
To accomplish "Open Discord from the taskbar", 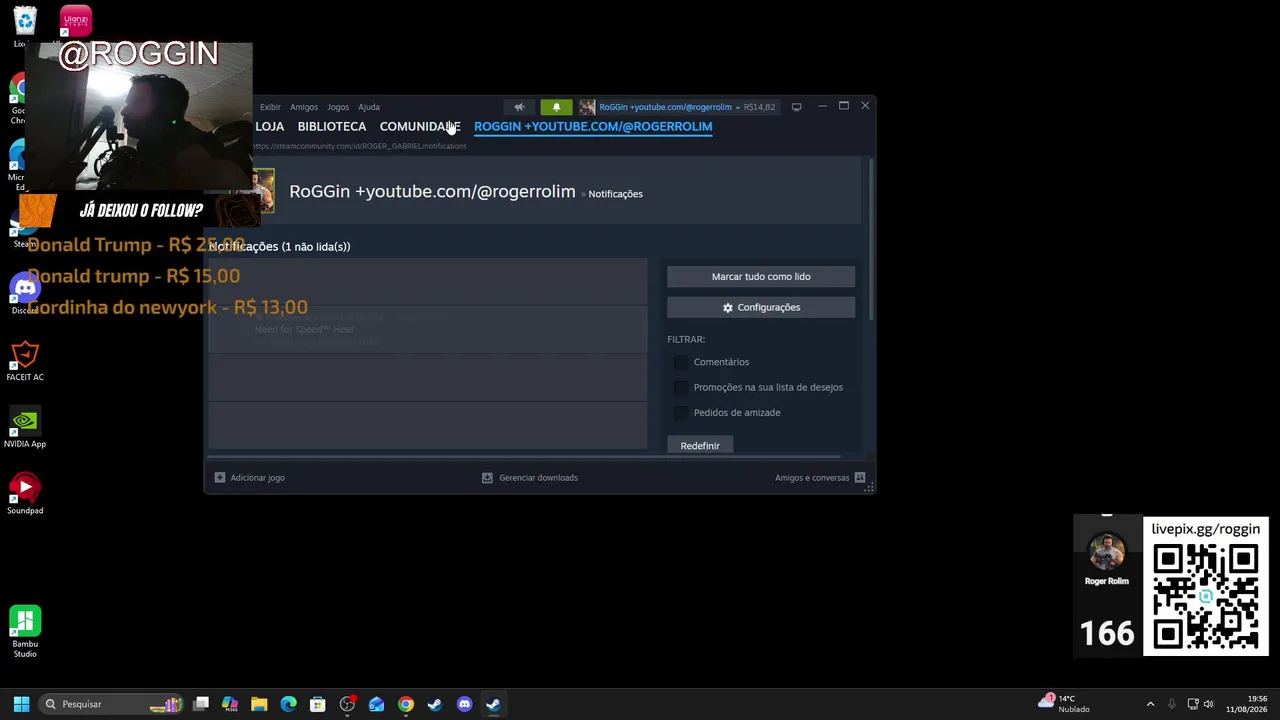I will tap(464, 704).
